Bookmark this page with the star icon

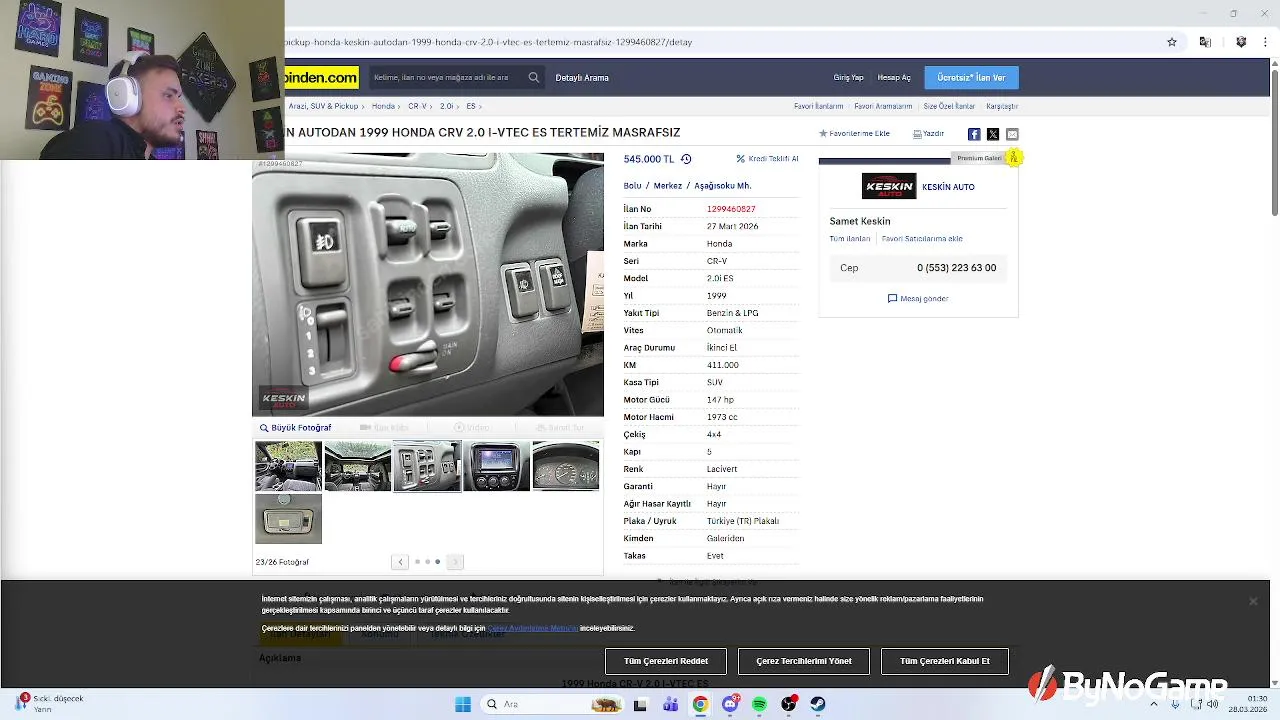coord(1172,42)
